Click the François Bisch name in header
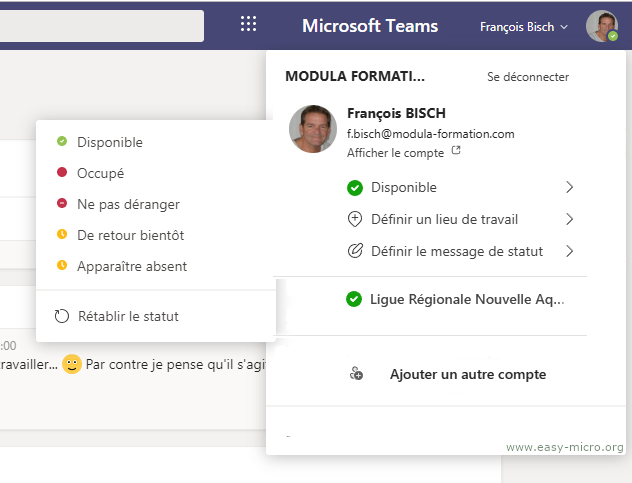Screen dimensions: 632x483 [517, 27]
